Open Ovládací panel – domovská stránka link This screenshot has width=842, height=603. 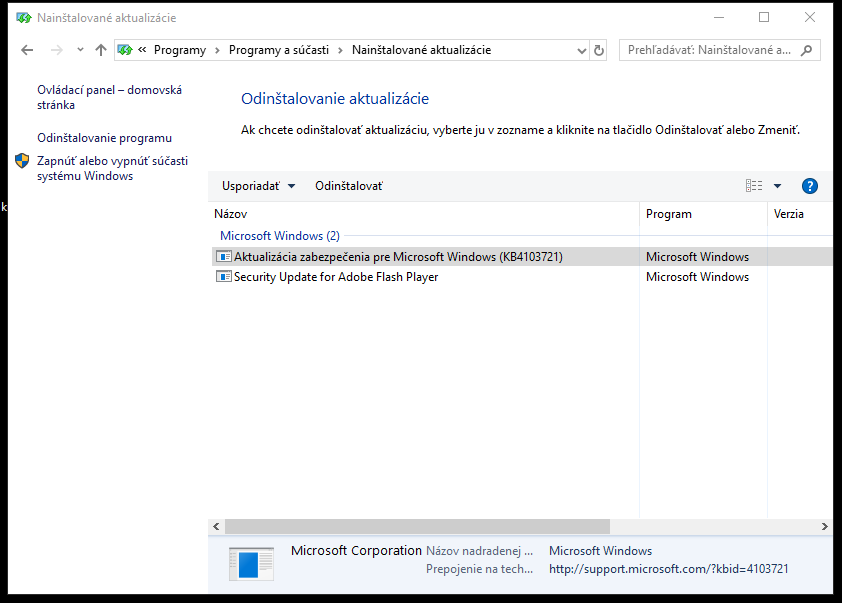tap(110, 97)
